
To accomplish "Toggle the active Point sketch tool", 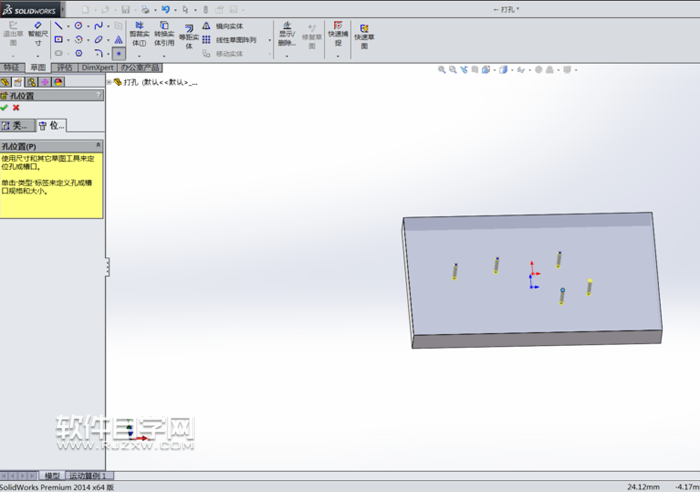I will coord(119,54).
